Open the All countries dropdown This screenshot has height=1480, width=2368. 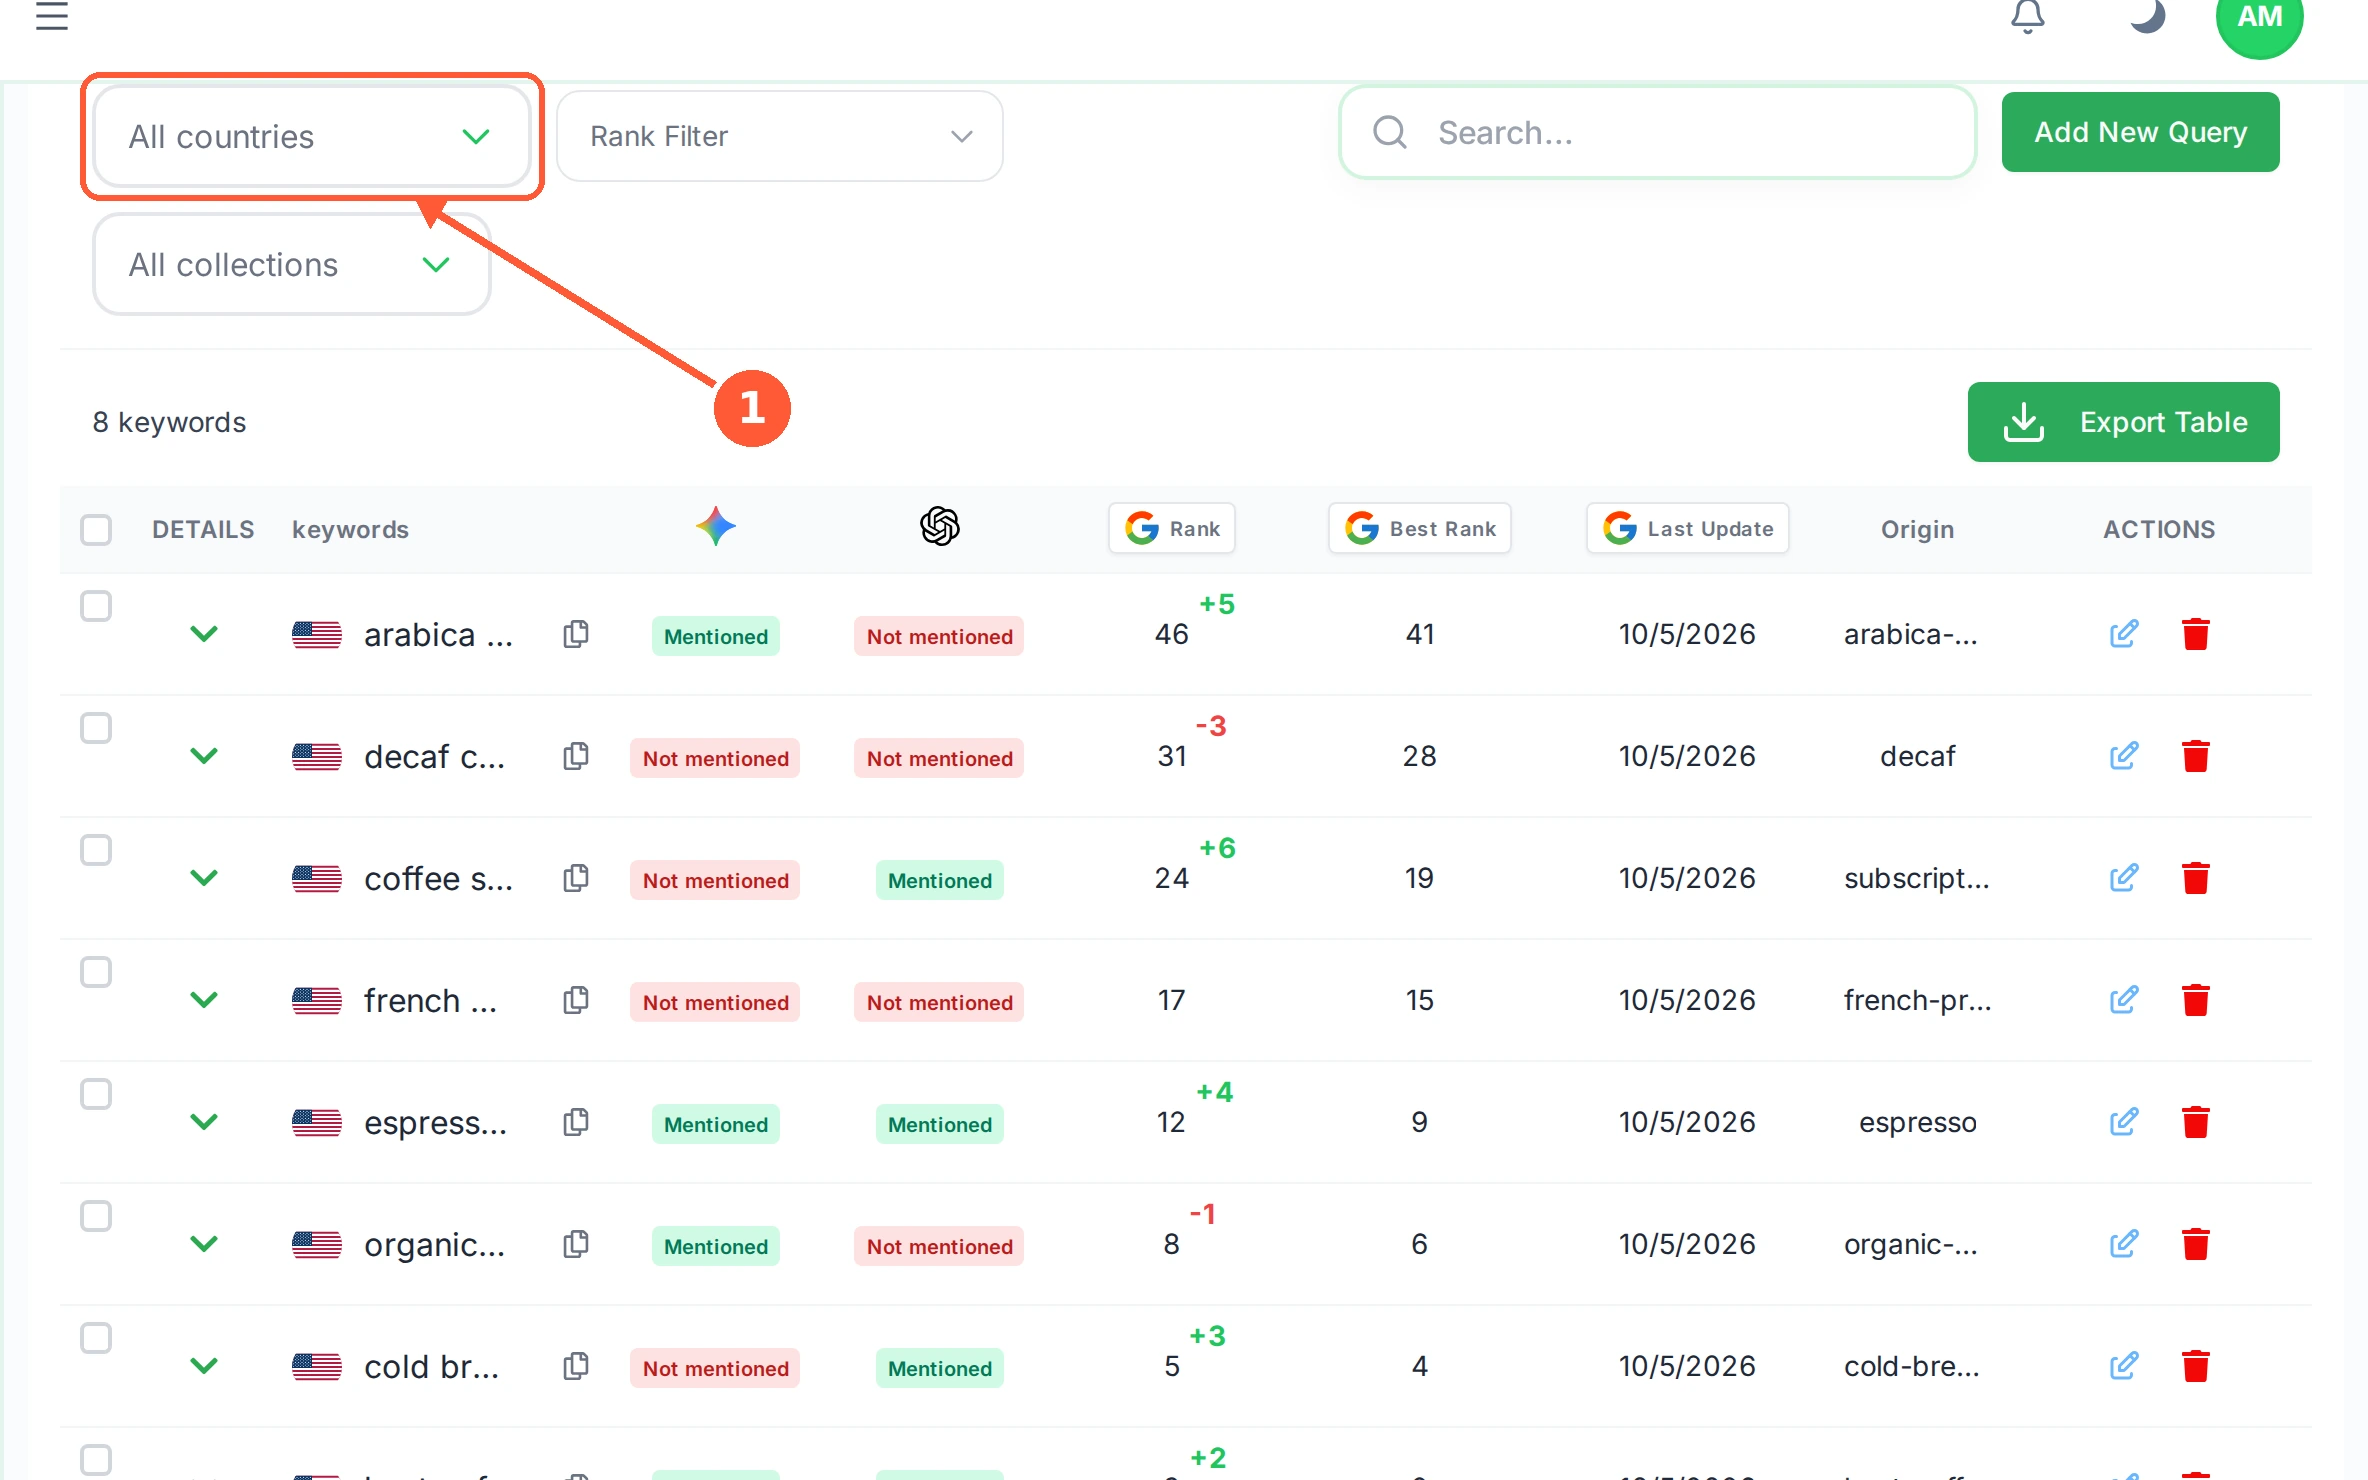311,136
